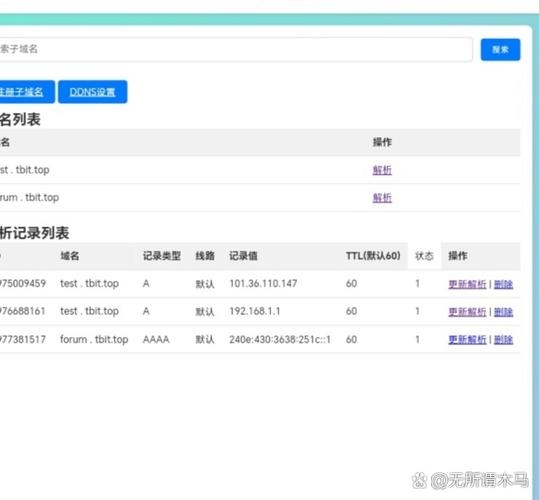Select the IPv6 value 240e:430:3638:251c::1

[x=280, y=340]
